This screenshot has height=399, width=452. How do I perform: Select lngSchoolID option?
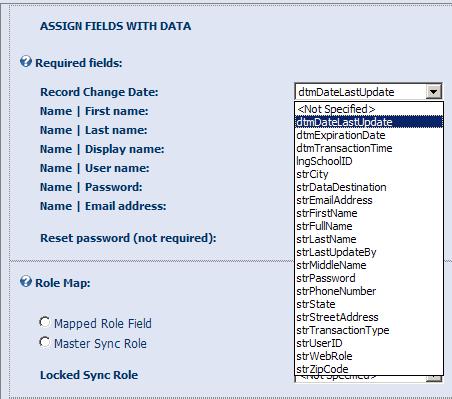pos(369,161)
